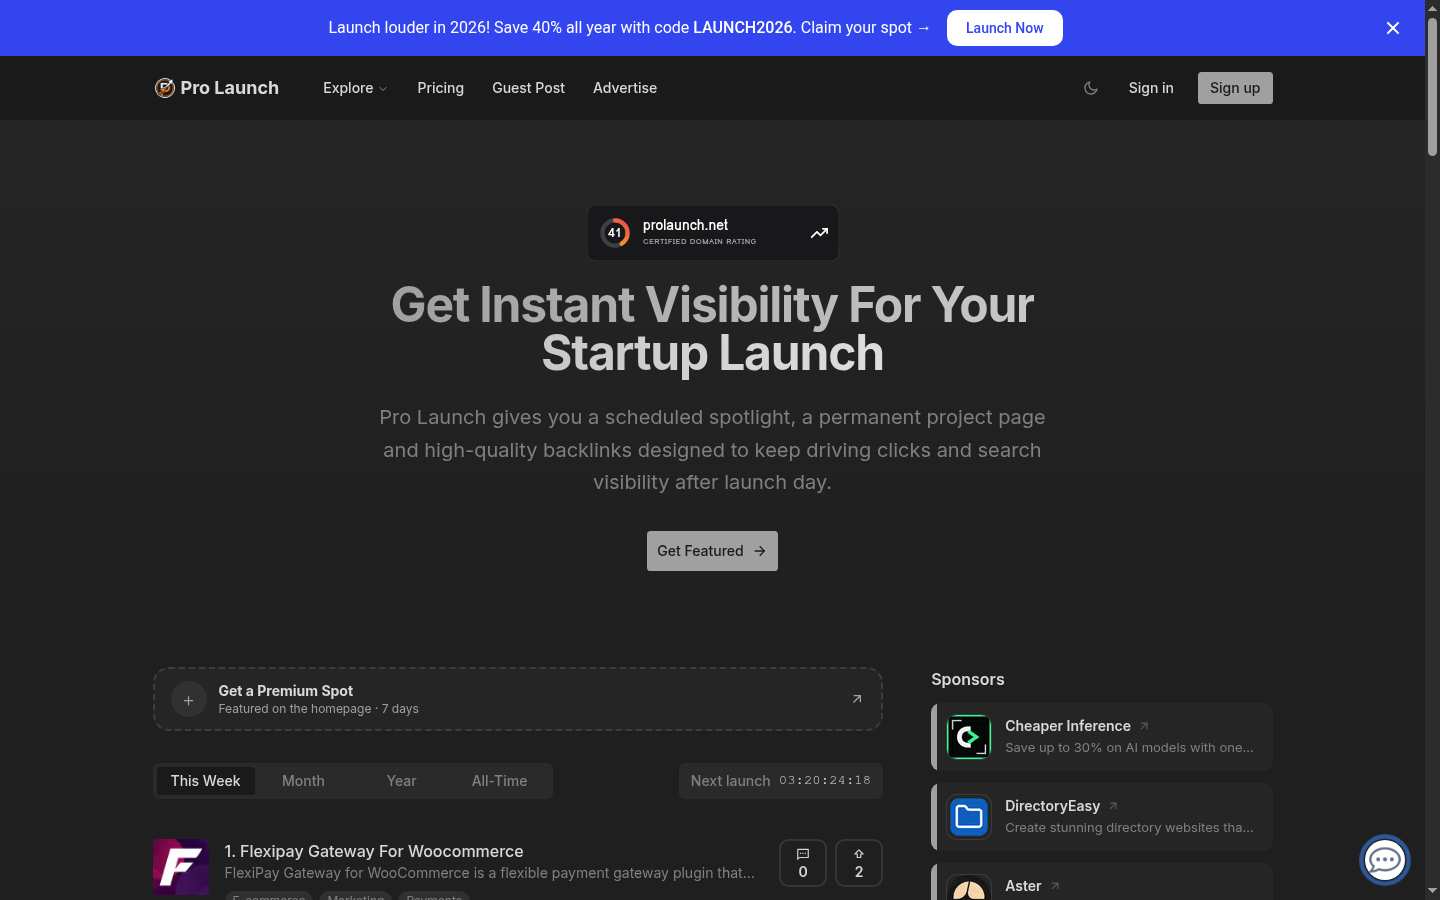Upvote Flexipay Gateway For Woocommerce

pos(859,863)
